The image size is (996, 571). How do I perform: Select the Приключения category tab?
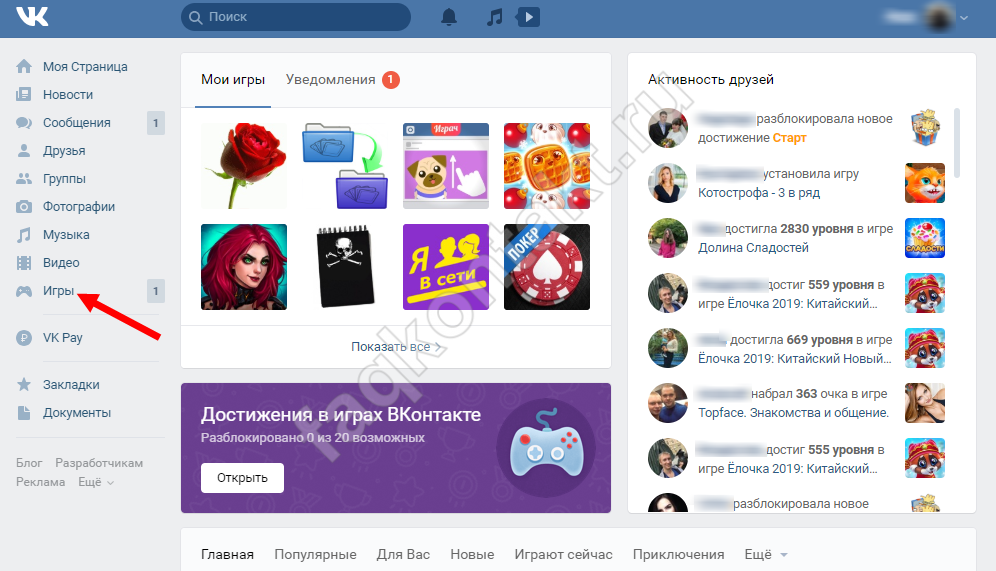pos(678,554)
